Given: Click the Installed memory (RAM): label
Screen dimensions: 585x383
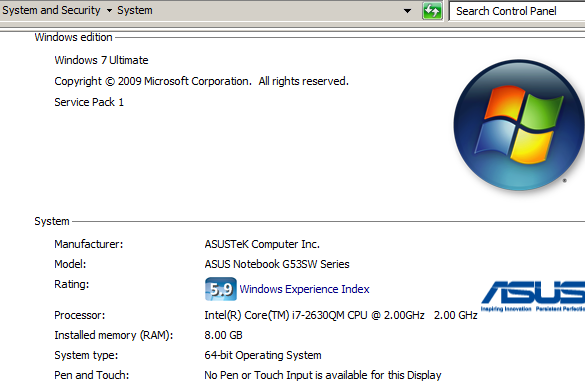Looking at the screenshot, I should point(114,335).
